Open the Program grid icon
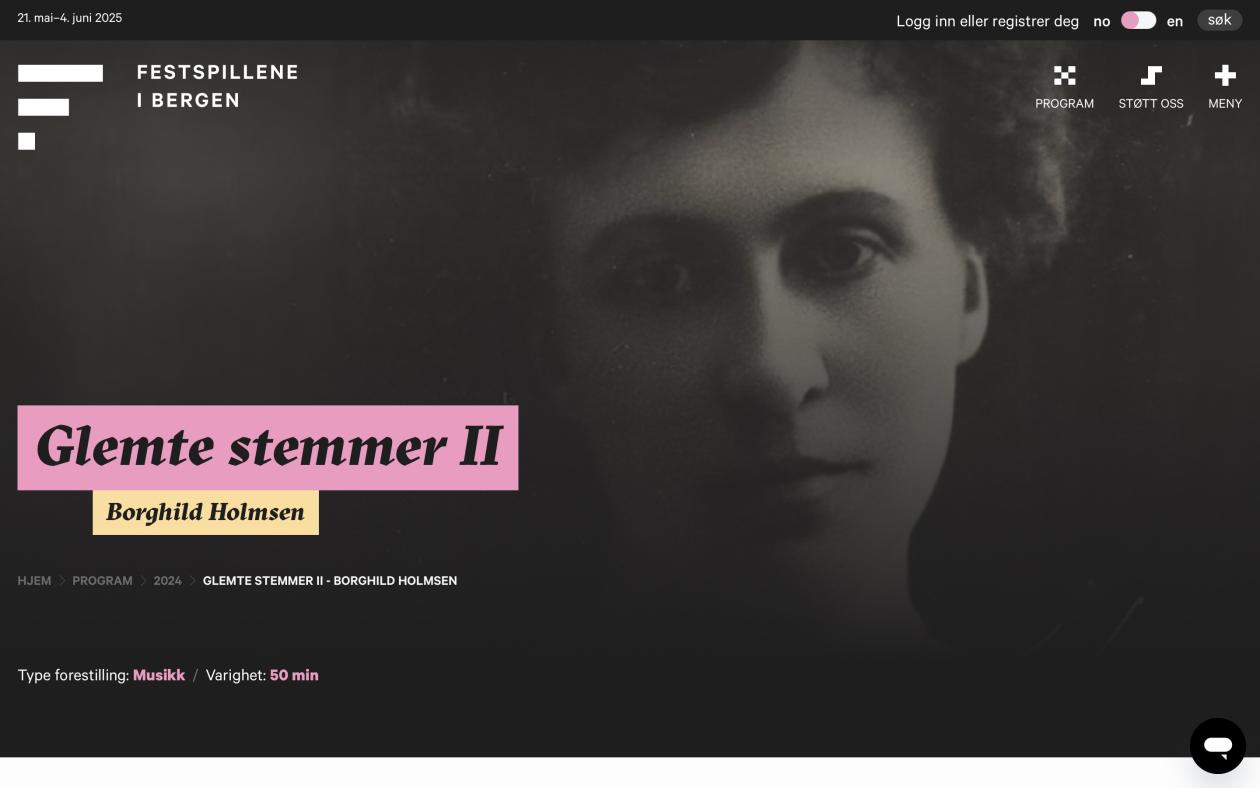Viewport: 1260px width, 788px height. 1064,76
